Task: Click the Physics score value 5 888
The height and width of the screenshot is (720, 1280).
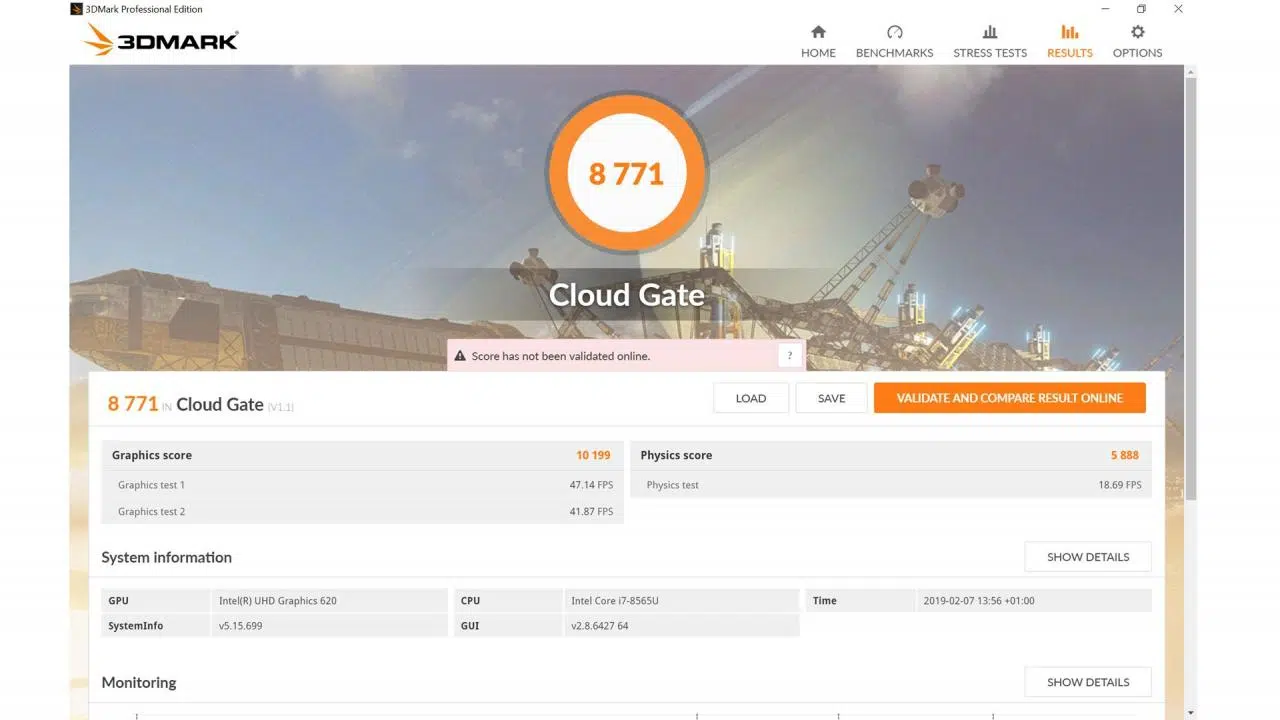Action: point(1124,455)
